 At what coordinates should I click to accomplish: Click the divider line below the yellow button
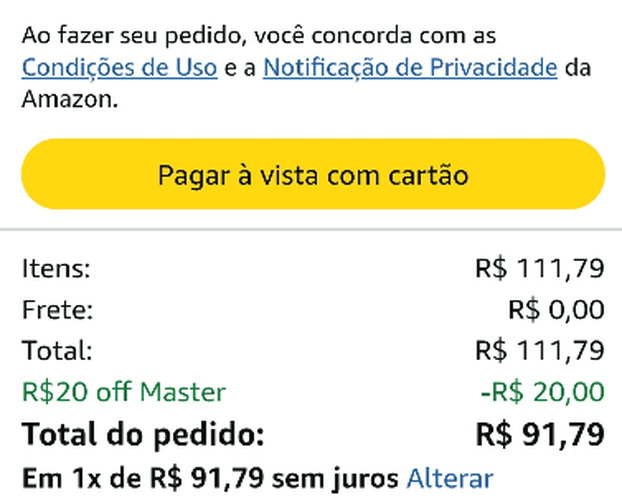click(x=311, y=227)
